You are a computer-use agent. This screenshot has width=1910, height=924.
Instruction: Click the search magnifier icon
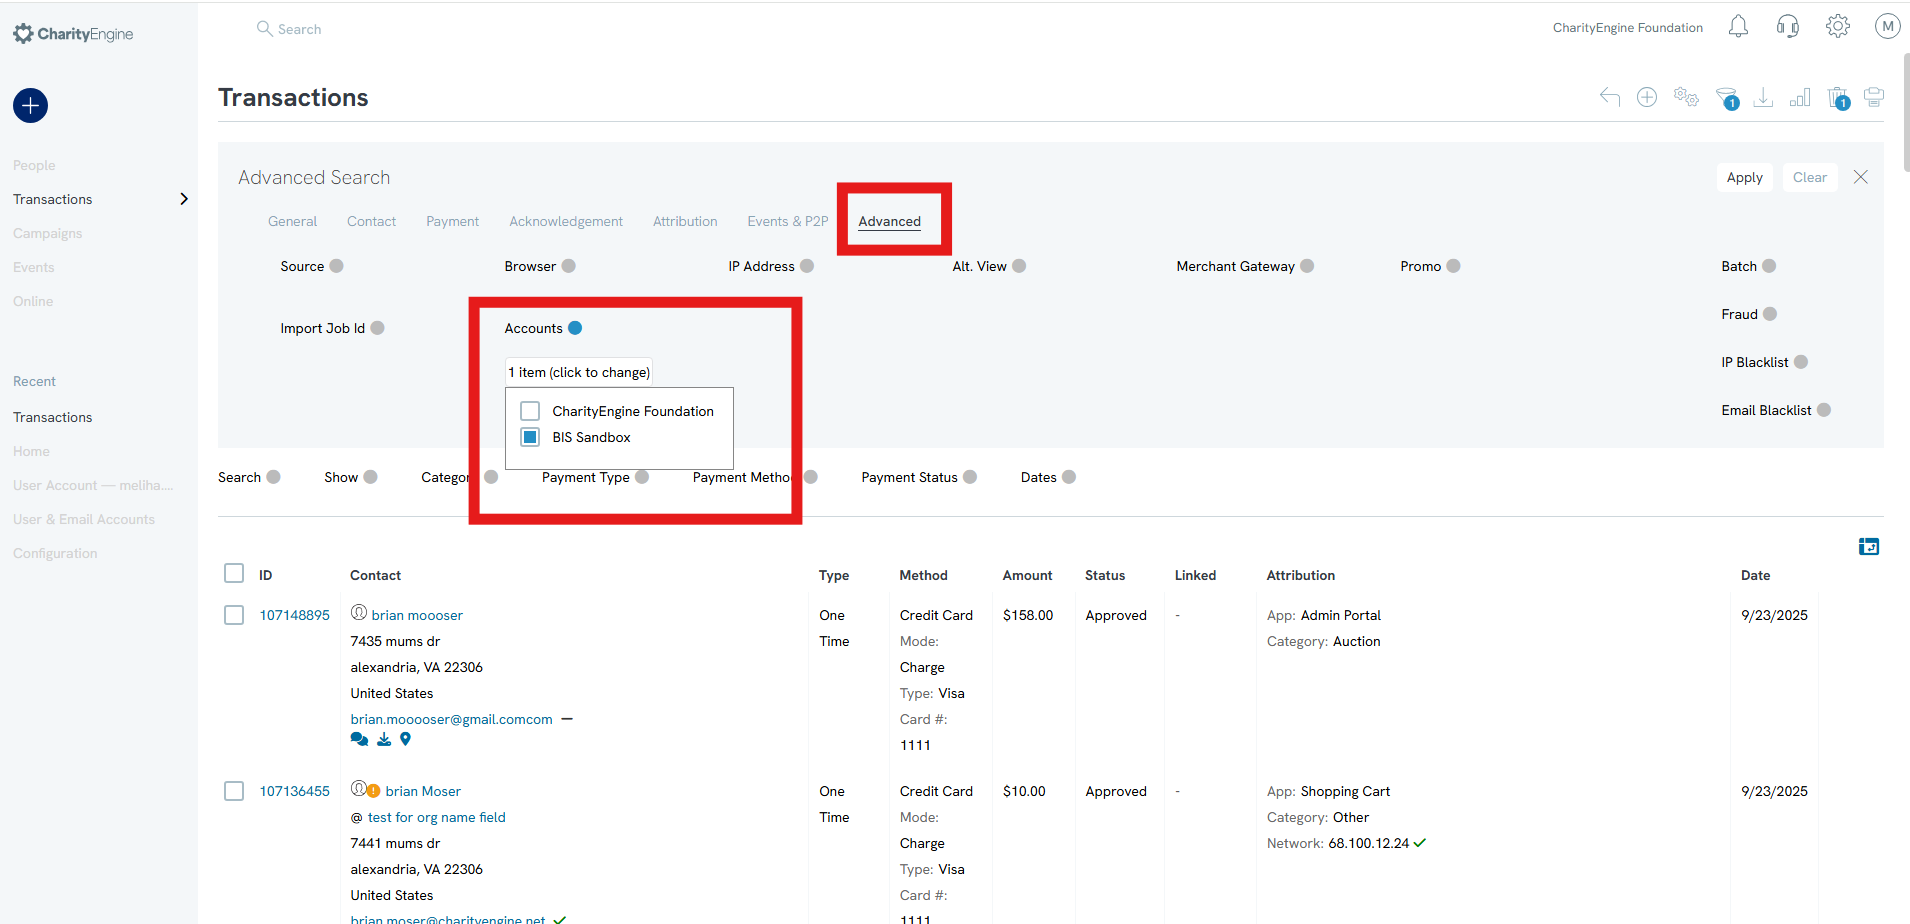[264, 29]
